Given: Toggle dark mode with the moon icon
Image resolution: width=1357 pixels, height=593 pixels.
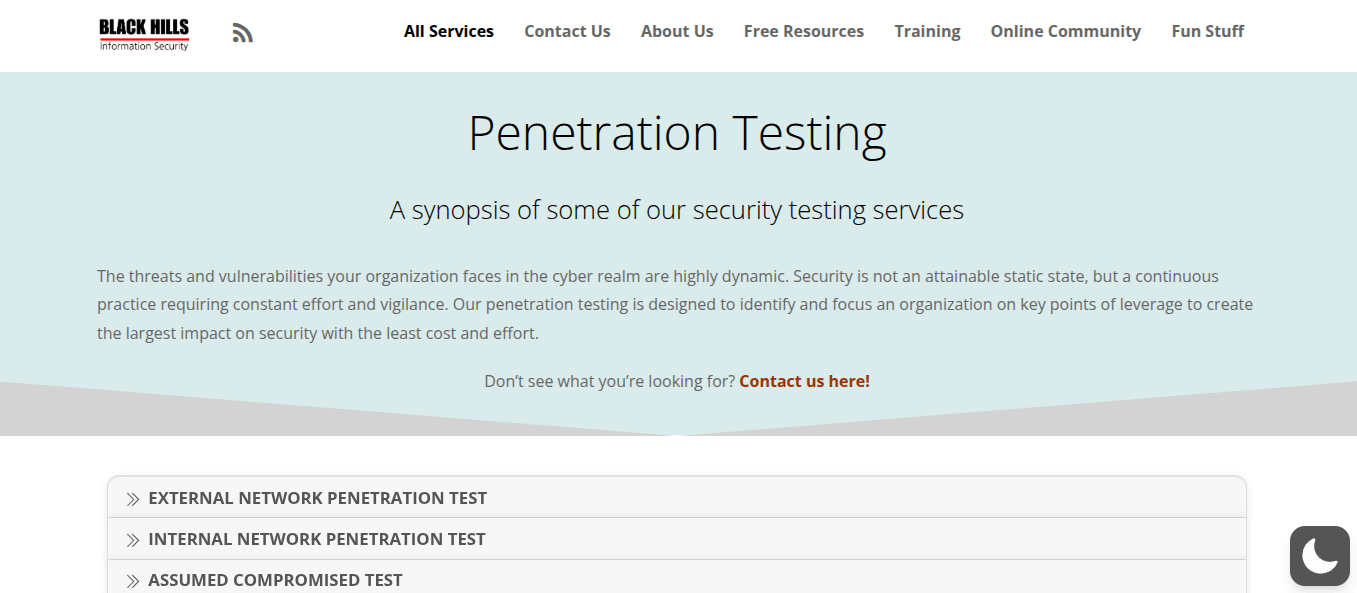Looking at the screenshot, I should point(1320,555).
